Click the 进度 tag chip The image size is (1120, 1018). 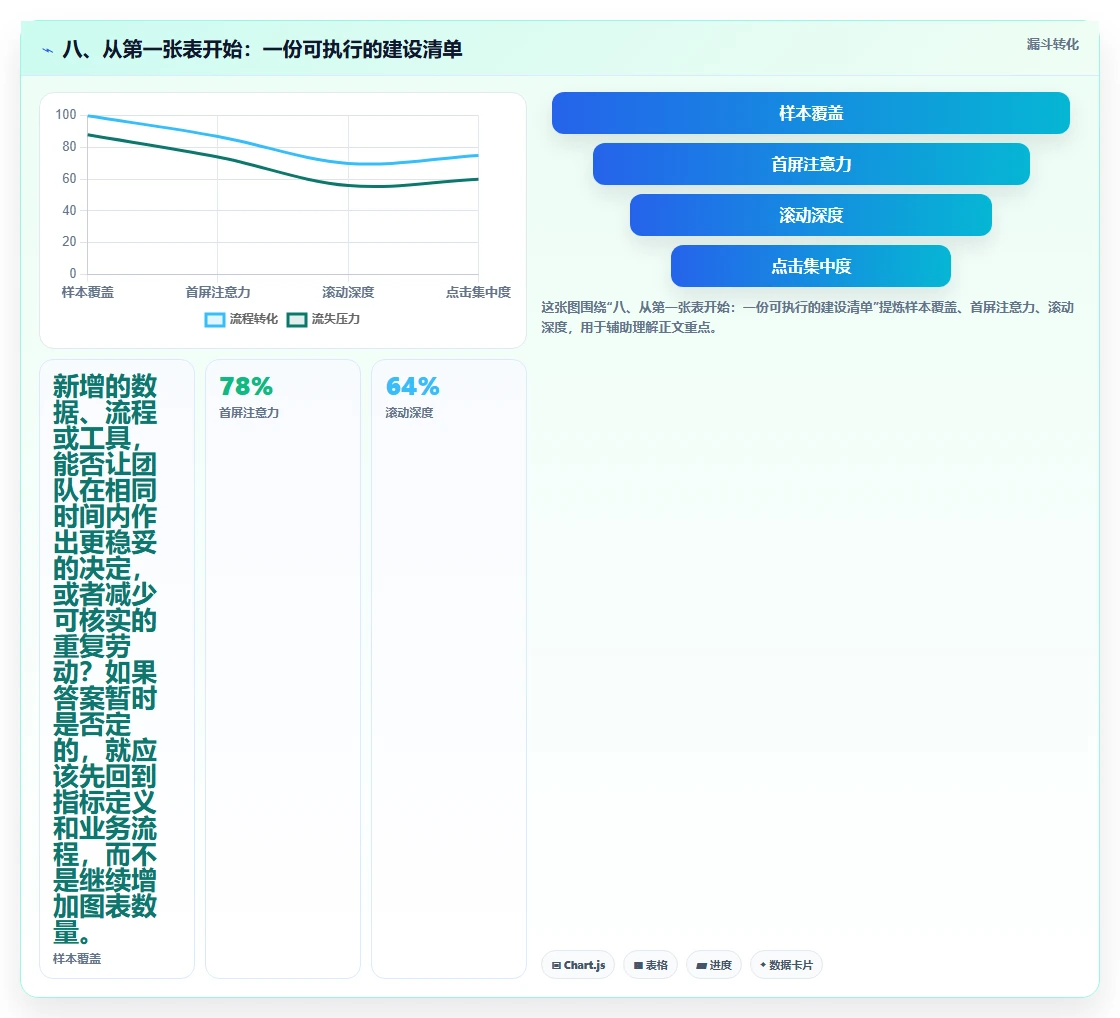point(714,965)
